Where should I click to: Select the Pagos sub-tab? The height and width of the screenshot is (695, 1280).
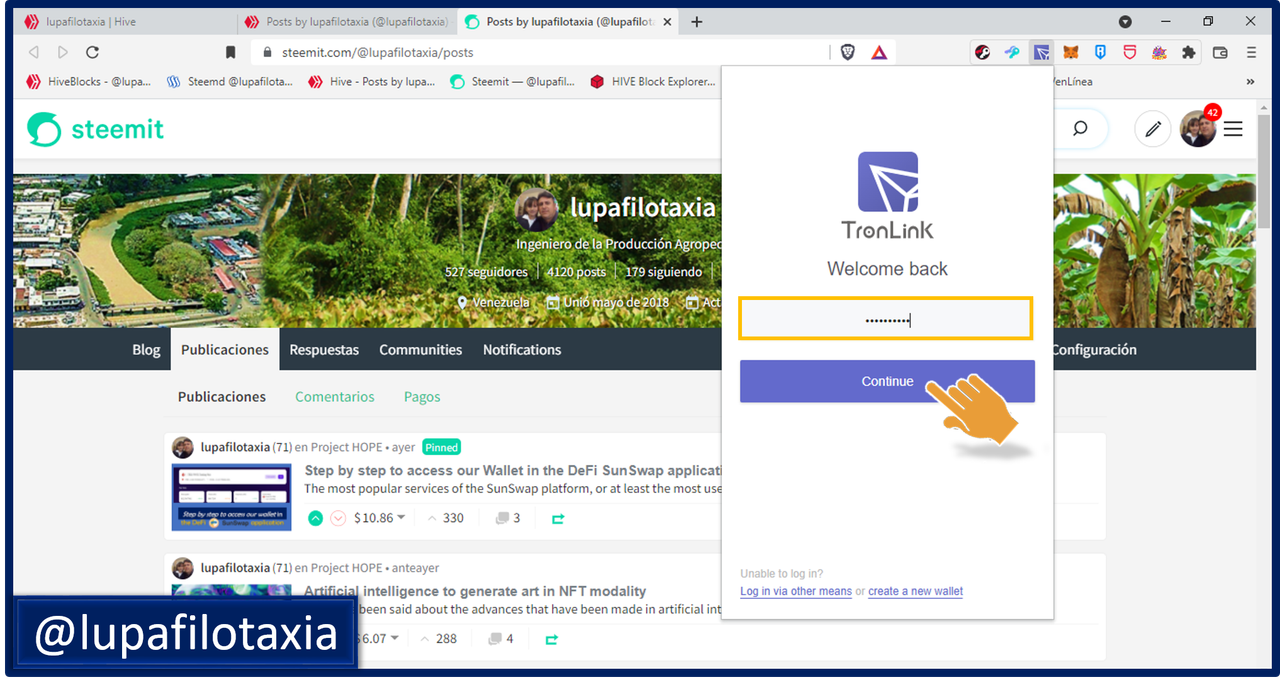pos(422,397)
